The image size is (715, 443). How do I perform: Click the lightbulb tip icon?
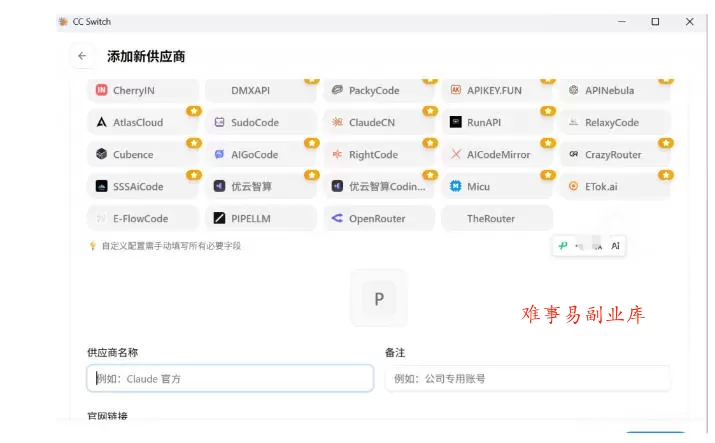[x=93, y=246]
